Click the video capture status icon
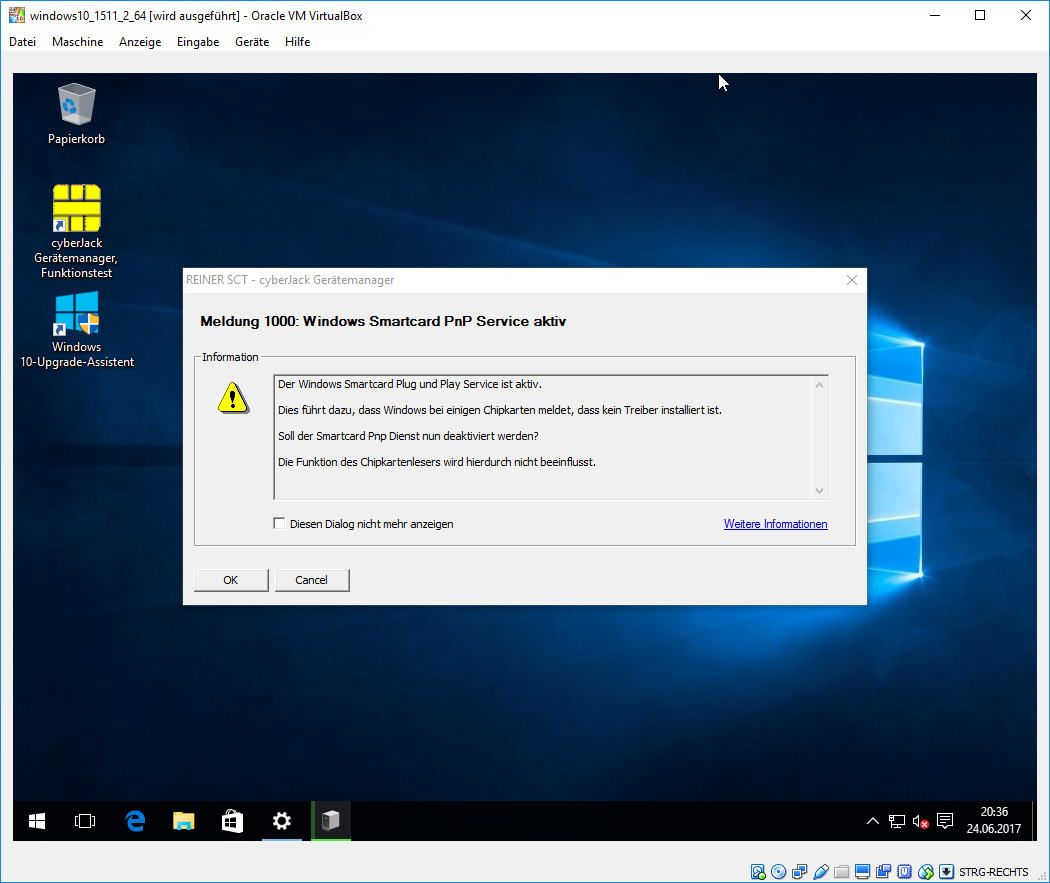1050x883 pixels. (x=884, y=872)
